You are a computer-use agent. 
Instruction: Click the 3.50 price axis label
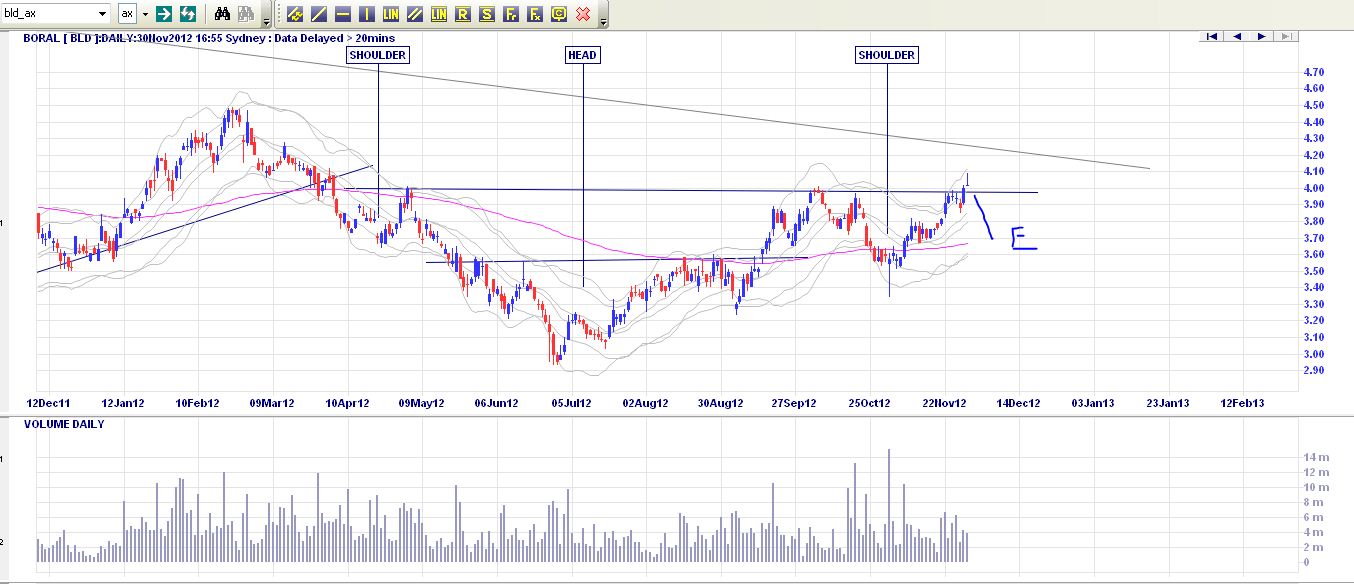coord(1314,271)
